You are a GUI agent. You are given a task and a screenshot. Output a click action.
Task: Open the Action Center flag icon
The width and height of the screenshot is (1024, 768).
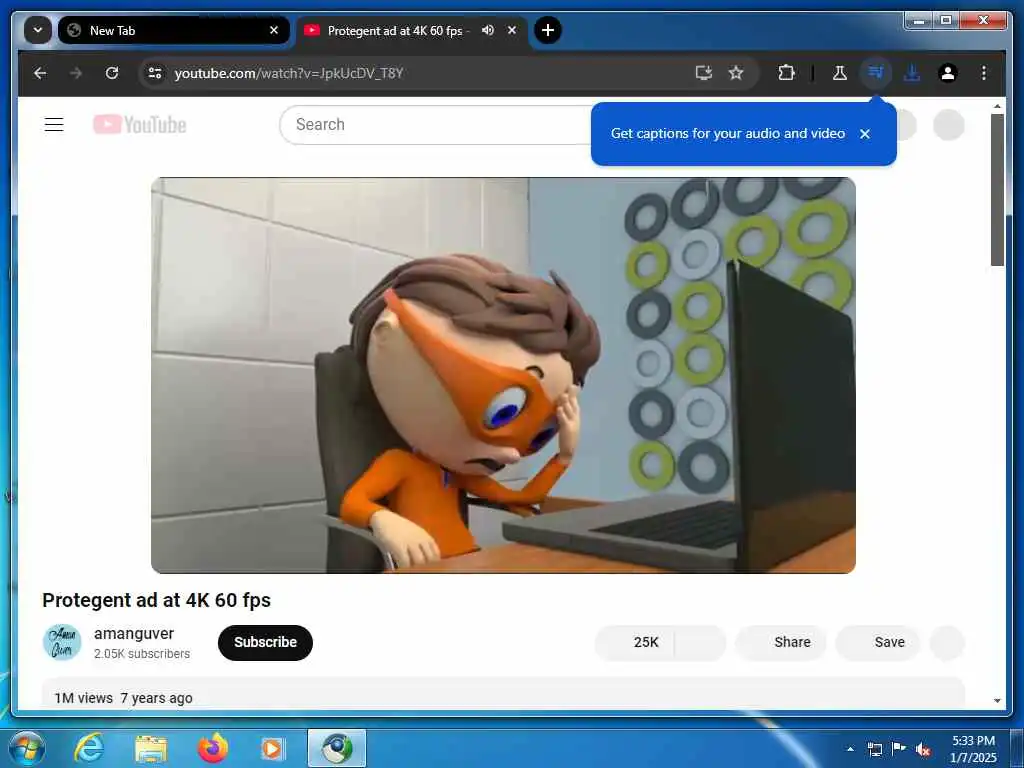pos(899,748)
